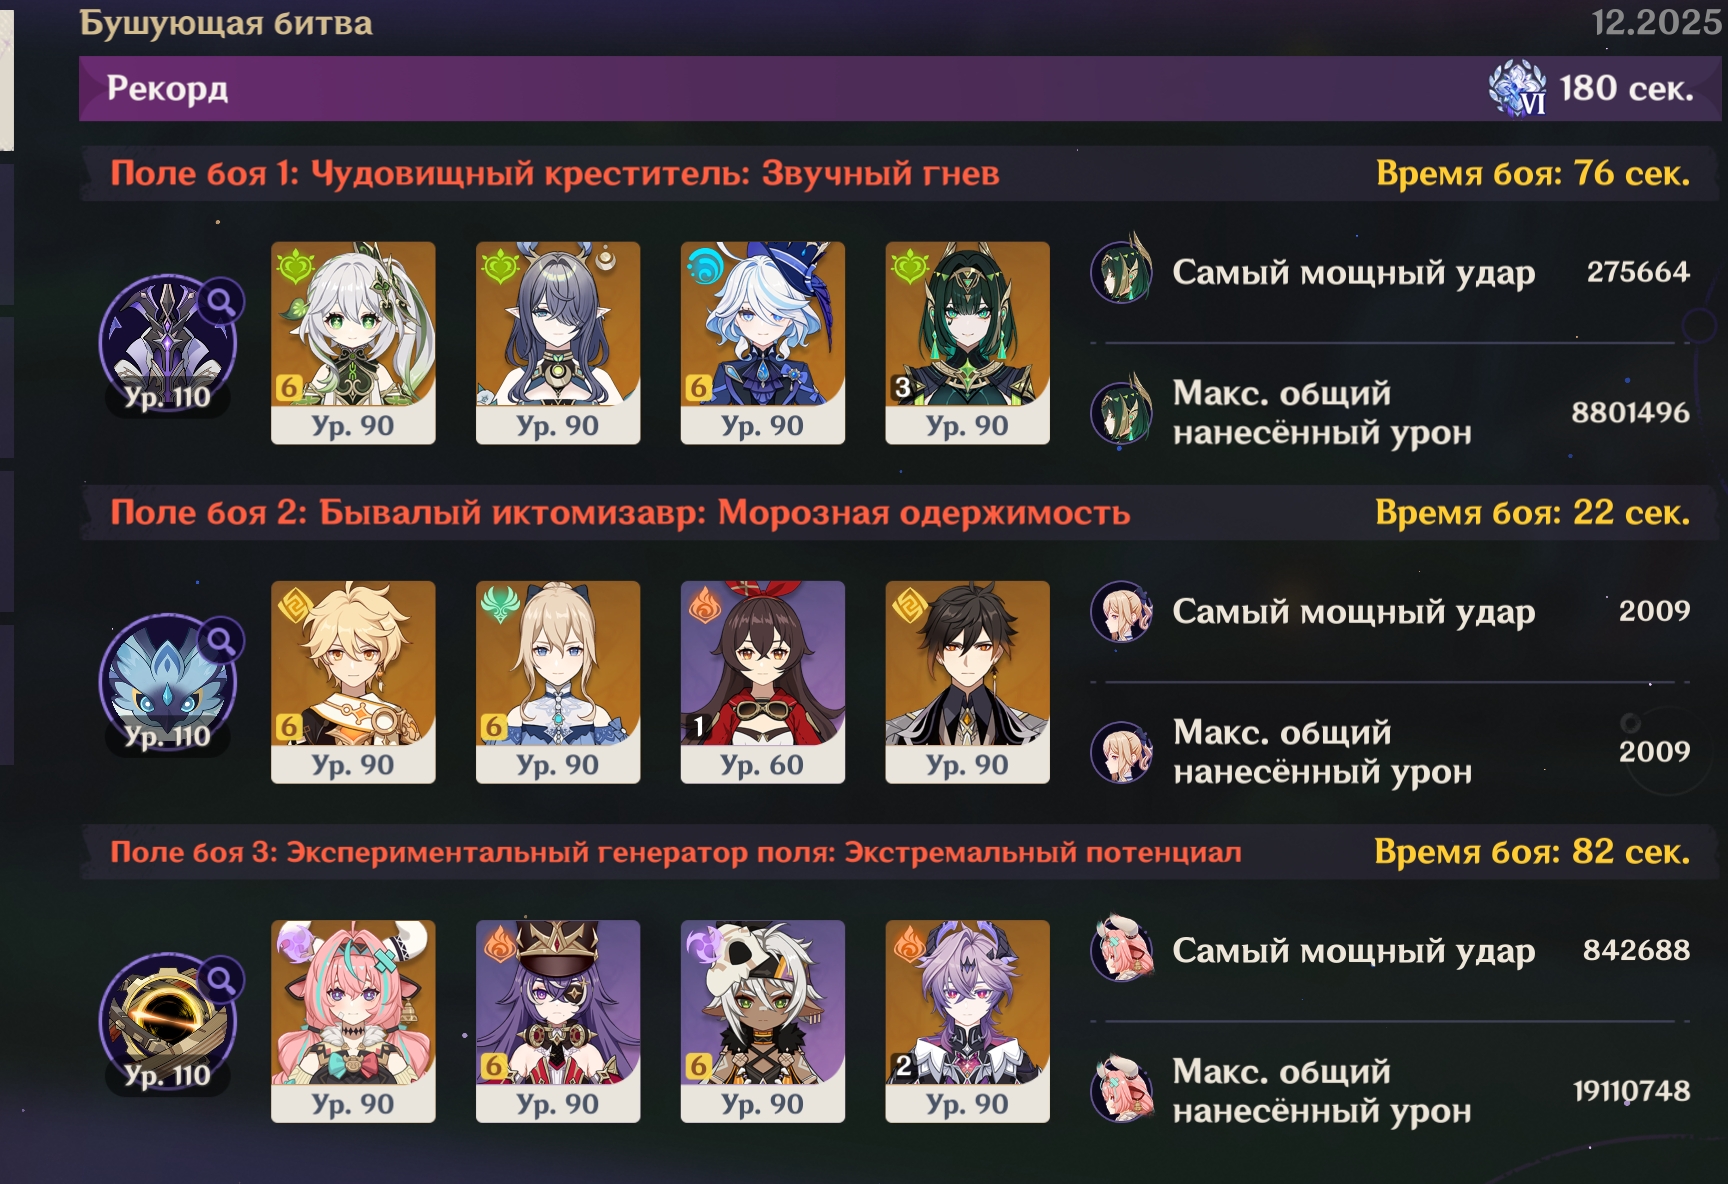The height and width of the screenshot is (1184, 1728).
Task: Select pink-haired character card in team 3
Action: point(353,1021)
